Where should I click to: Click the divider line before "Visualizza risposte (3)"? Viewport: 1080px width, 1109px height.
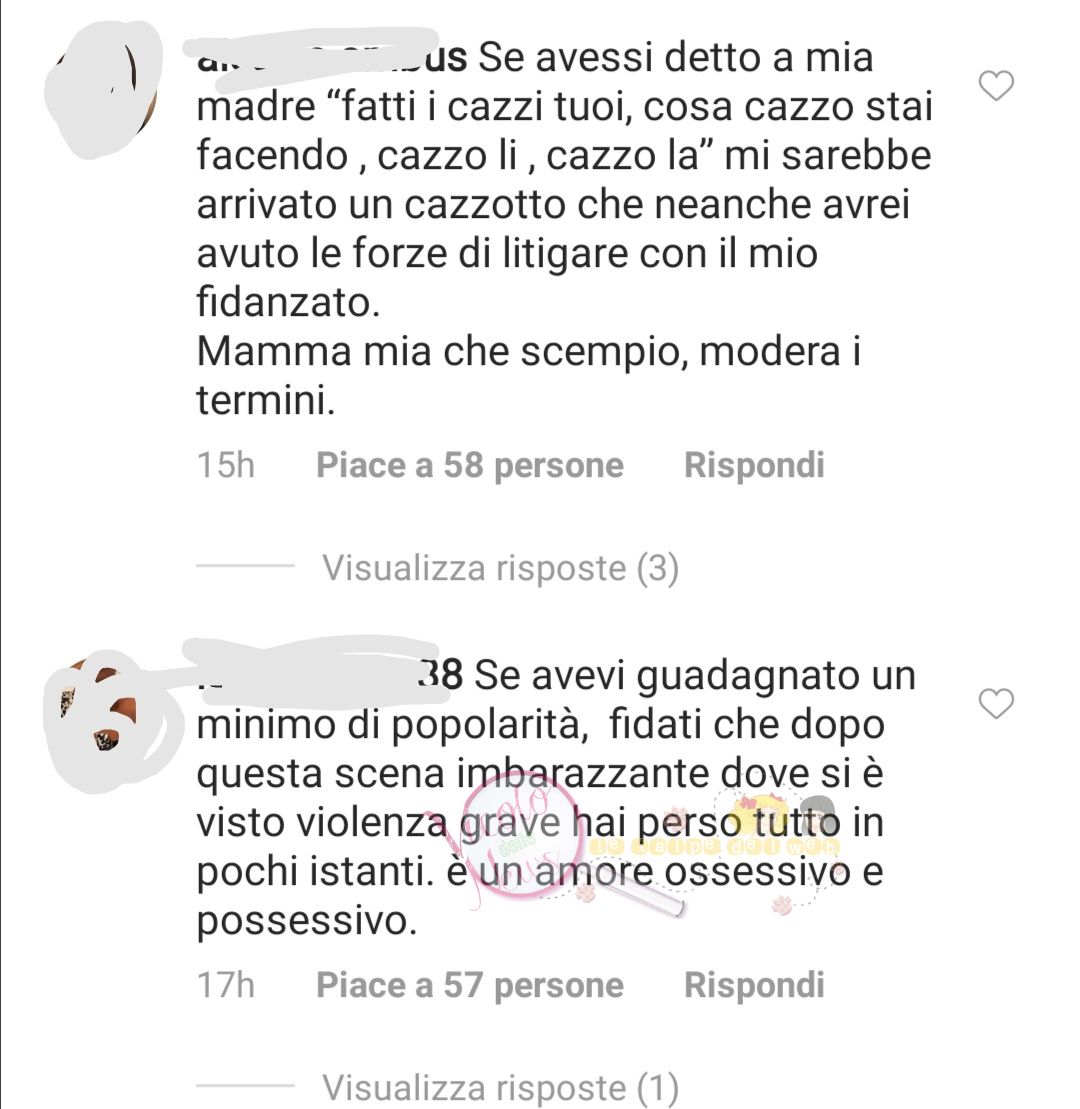245,565
